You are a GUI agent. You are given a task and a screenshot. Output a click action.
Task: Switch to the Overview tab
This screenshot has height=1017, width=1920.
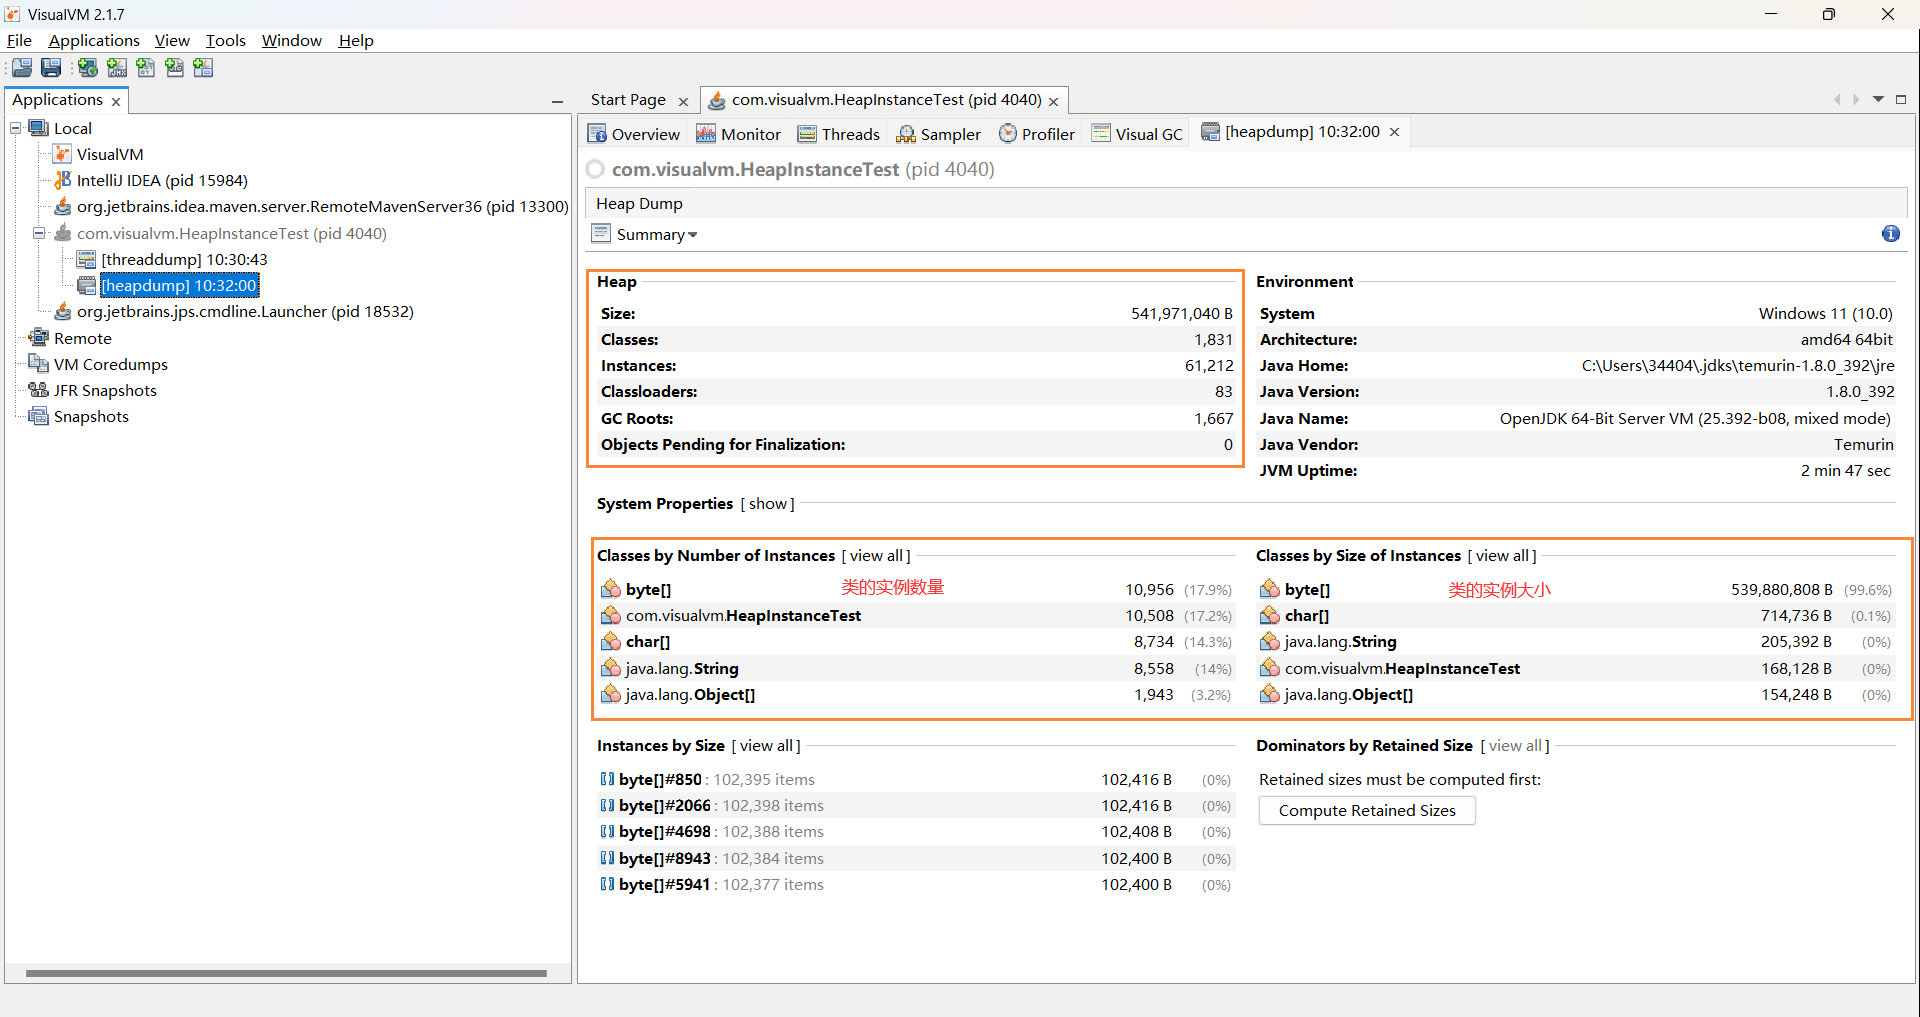pos(633,134)
